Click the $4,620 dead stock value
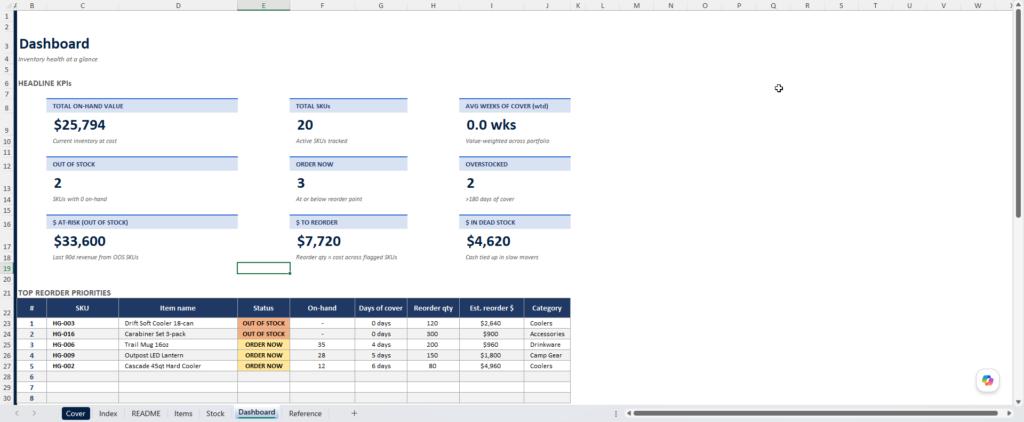 tap(488, 242)
